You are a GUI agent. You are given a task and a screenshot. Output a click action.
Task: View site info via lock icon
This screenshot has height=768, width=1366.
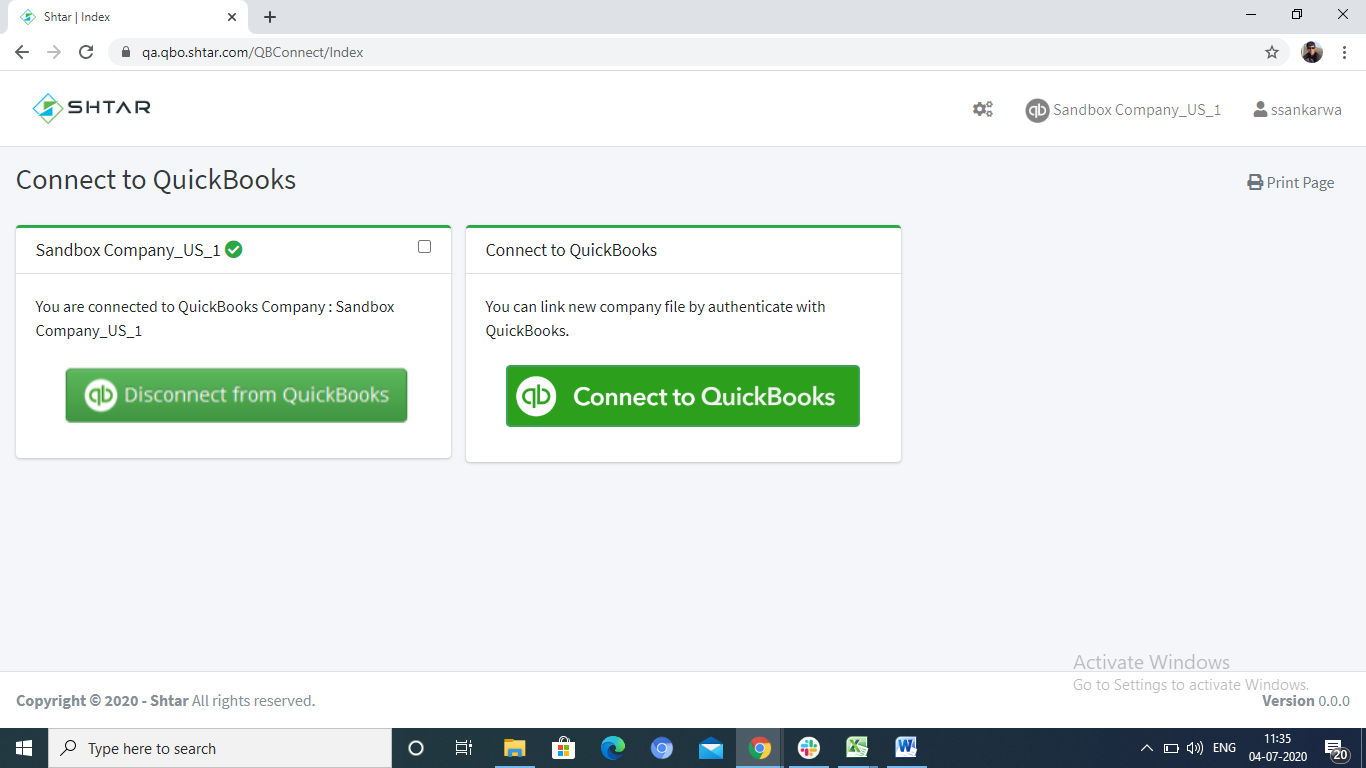(x=126, y=52)
